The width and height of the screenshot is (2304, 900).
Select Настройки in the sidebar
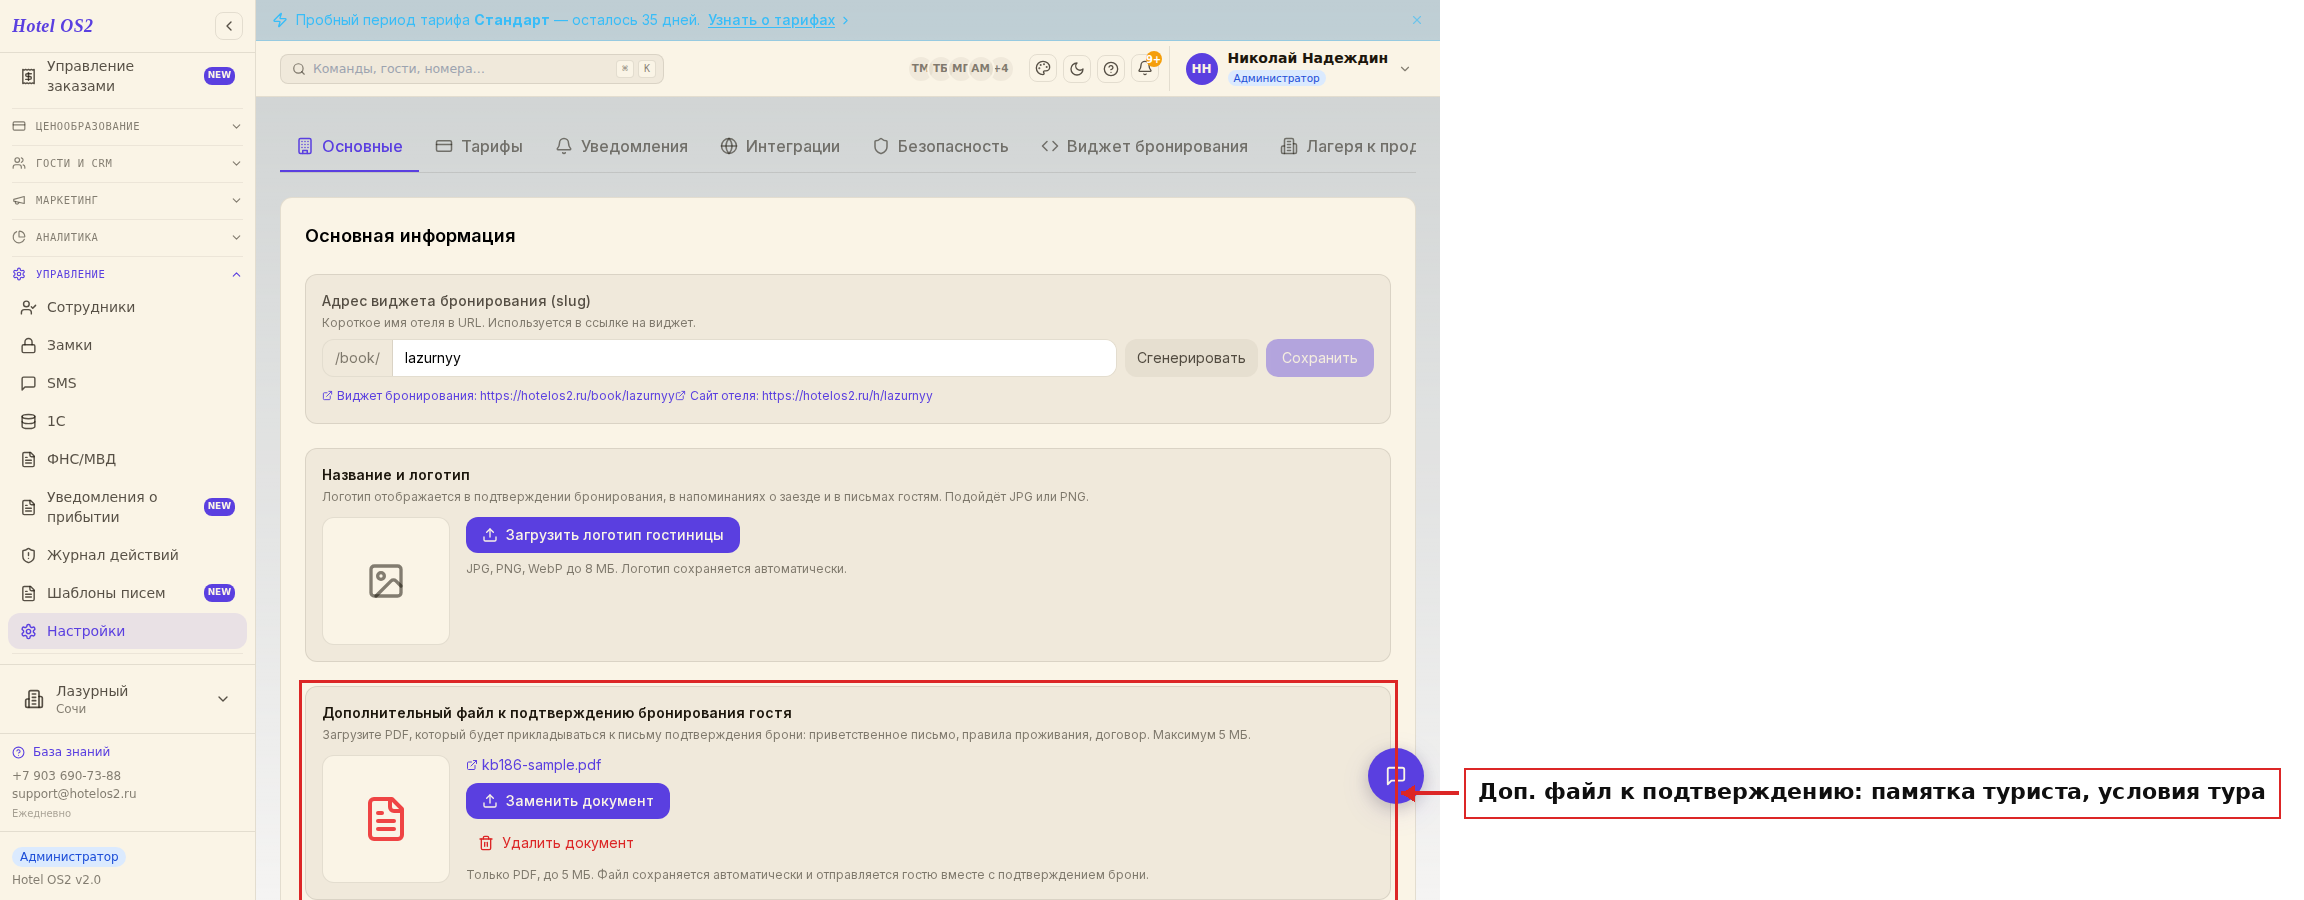(x=127, y=631)
